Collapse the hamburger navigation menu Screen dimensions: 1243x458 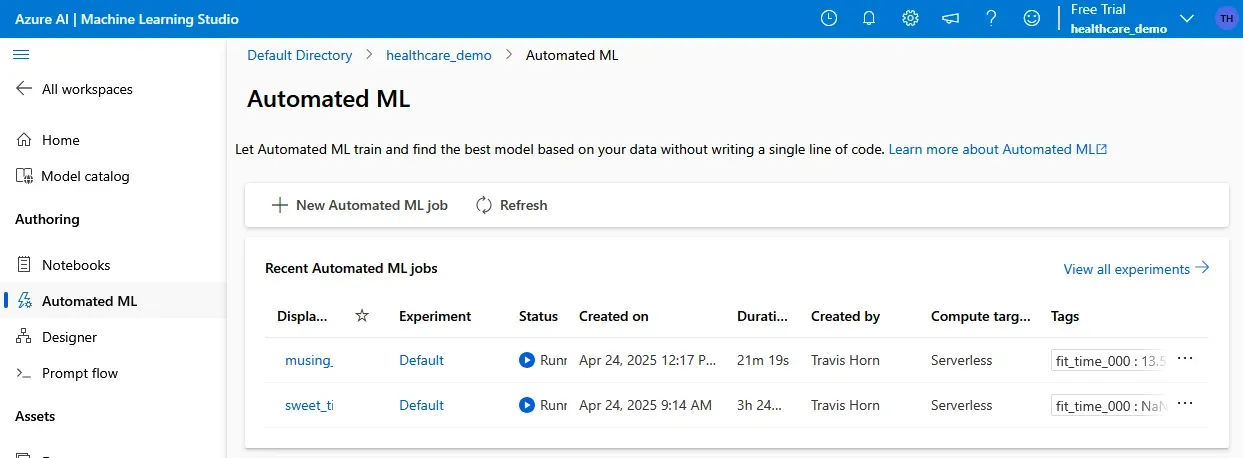click(21, 54)
